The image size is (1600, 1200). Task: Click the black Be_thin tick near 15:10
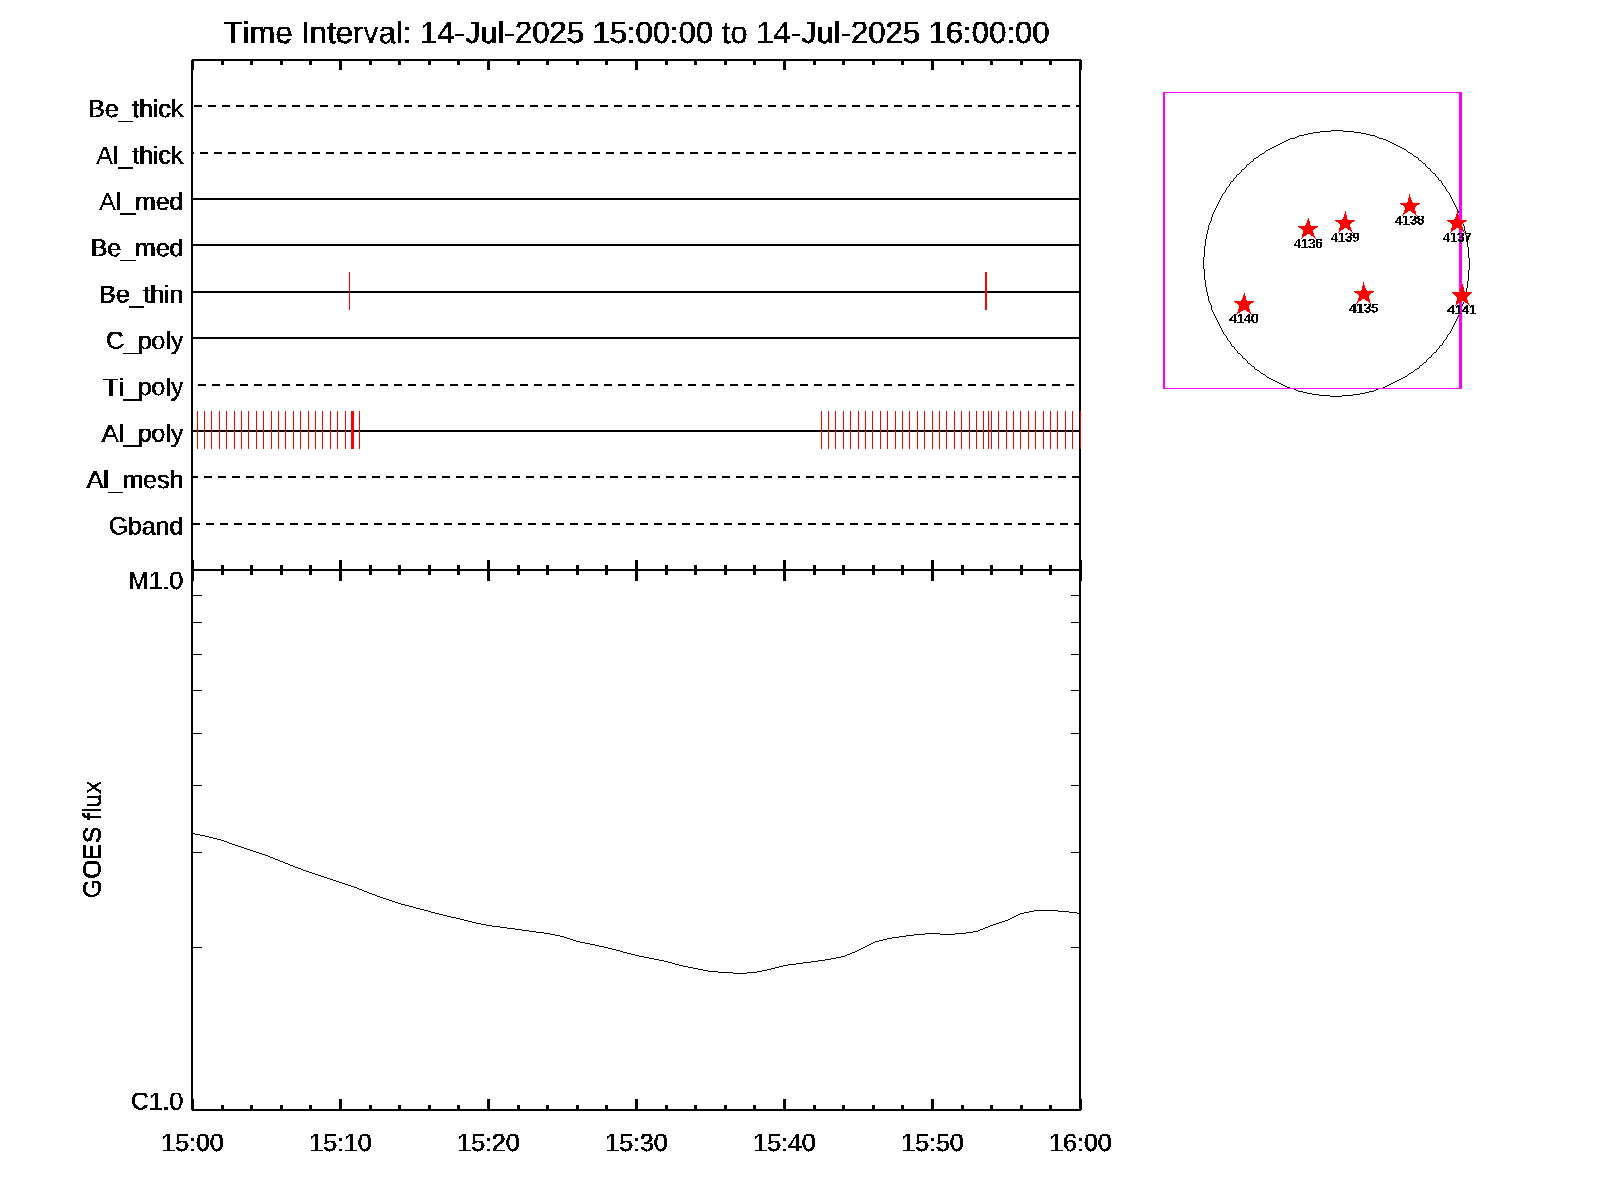pos(349,291)
